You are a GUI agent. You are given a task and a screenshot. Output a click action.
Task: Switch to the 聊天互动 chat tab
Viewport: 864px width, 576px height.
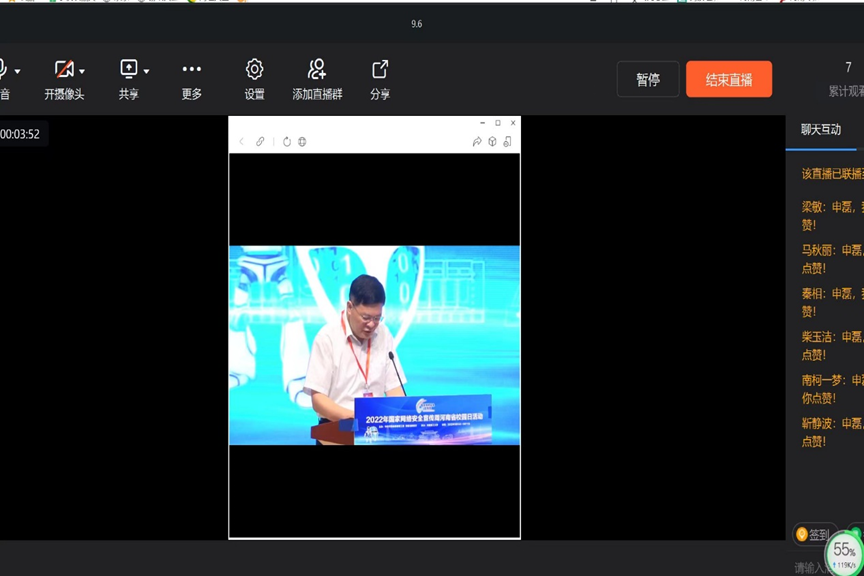click(x=821, y=130)
